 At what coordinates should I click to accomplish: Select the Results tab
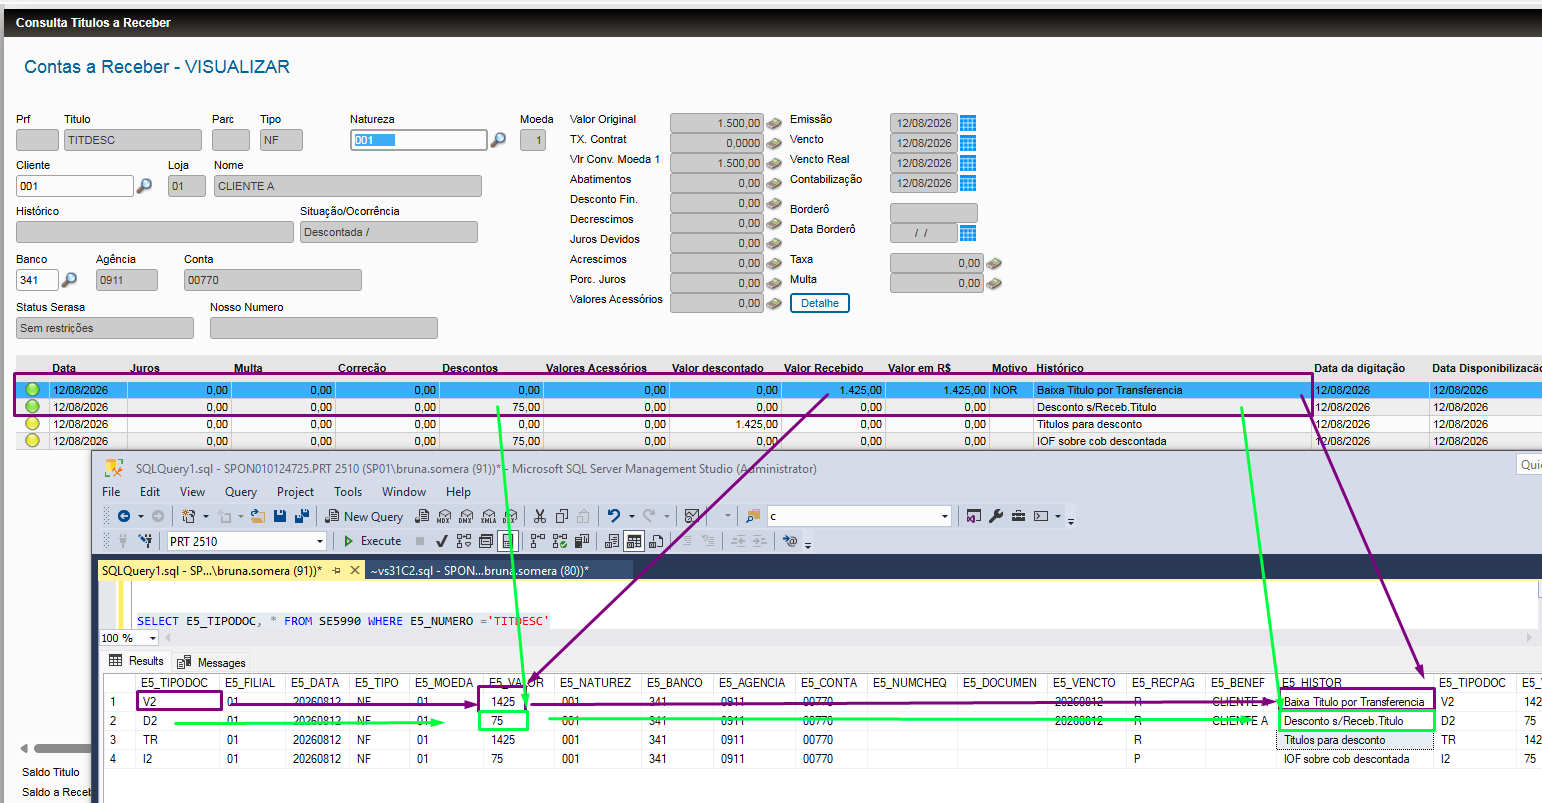[136, 661]
